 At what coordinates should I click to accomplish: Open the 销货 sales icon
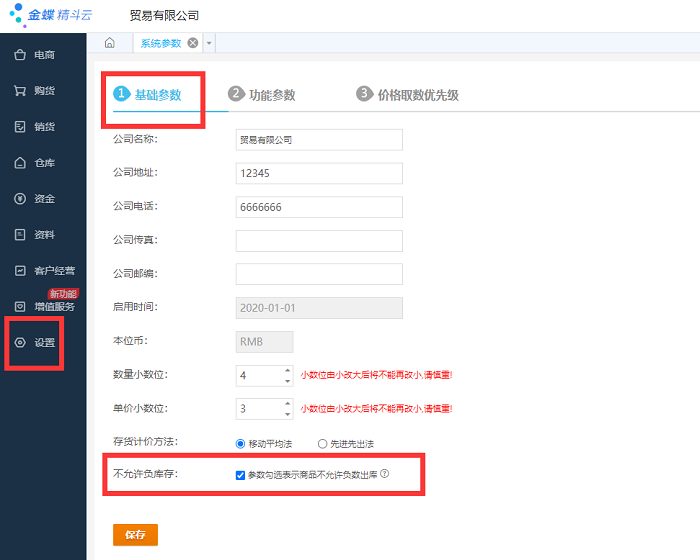pyautogui.click(x=19, y=127)
